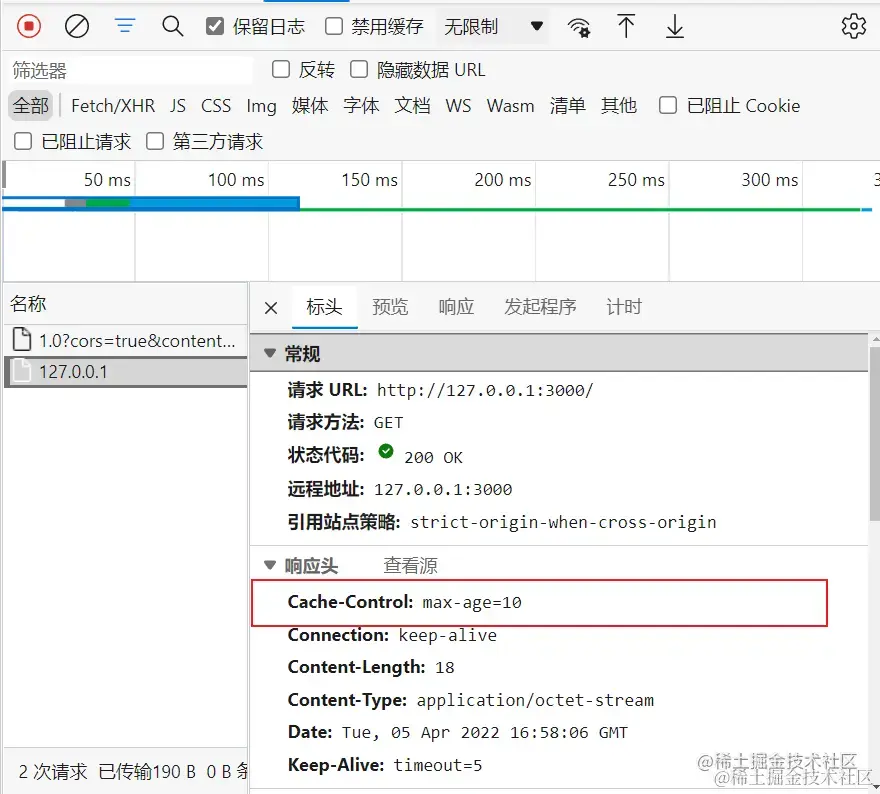The image size is (880, 794).
Task: Filter requests by 其他
Action: (618, 105)
